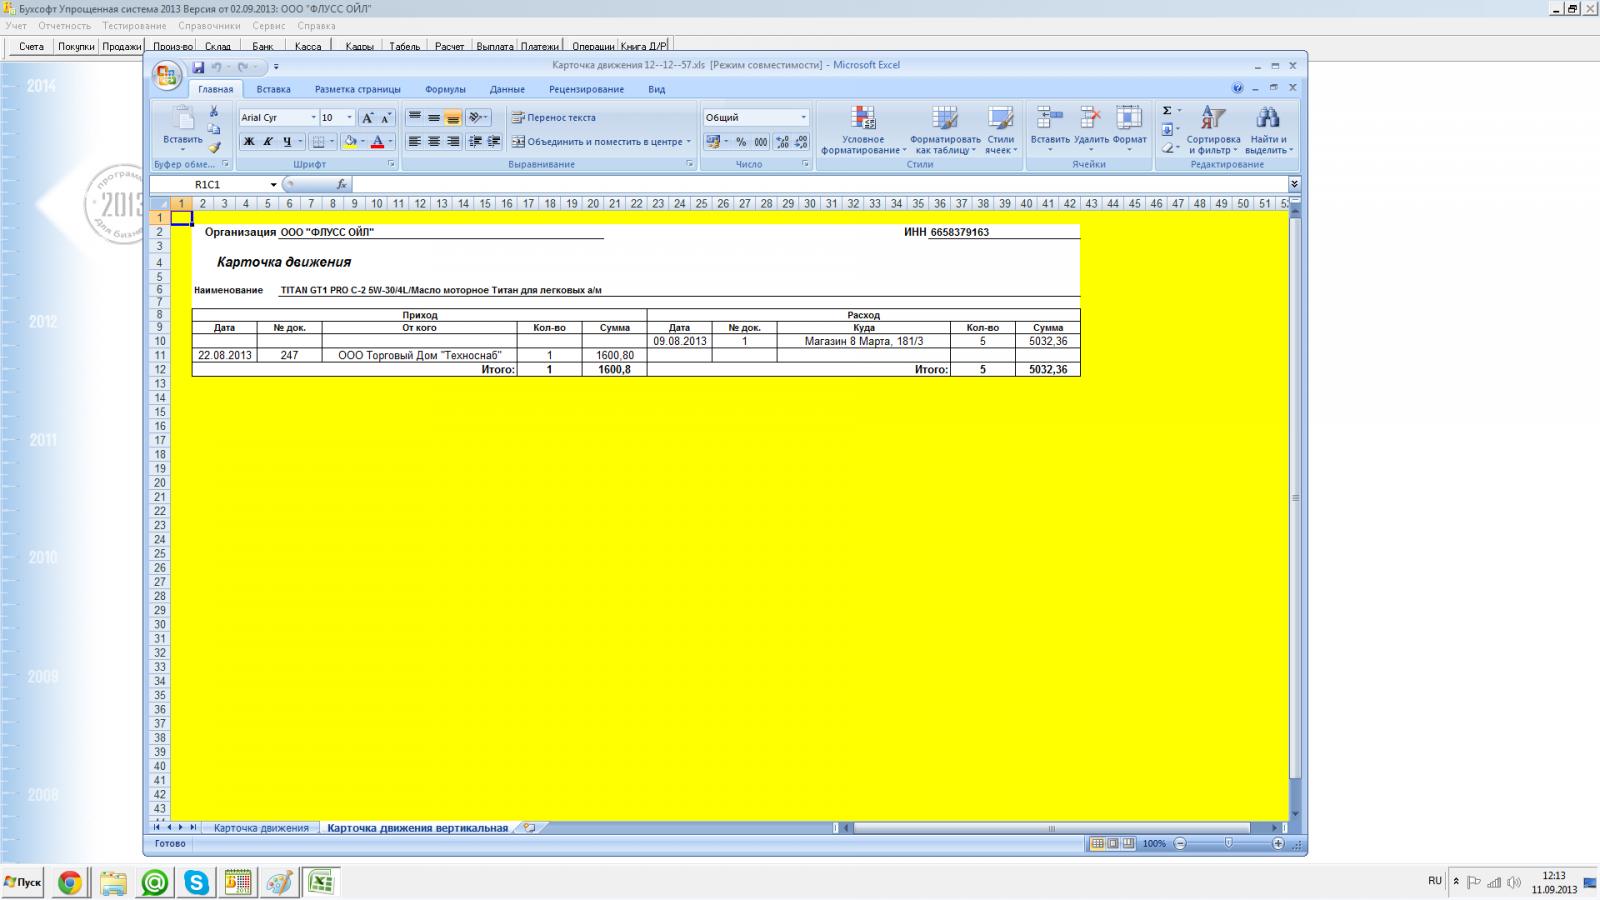Click the Склад button in Бухсофт toolbar

[x=218, y=46]
